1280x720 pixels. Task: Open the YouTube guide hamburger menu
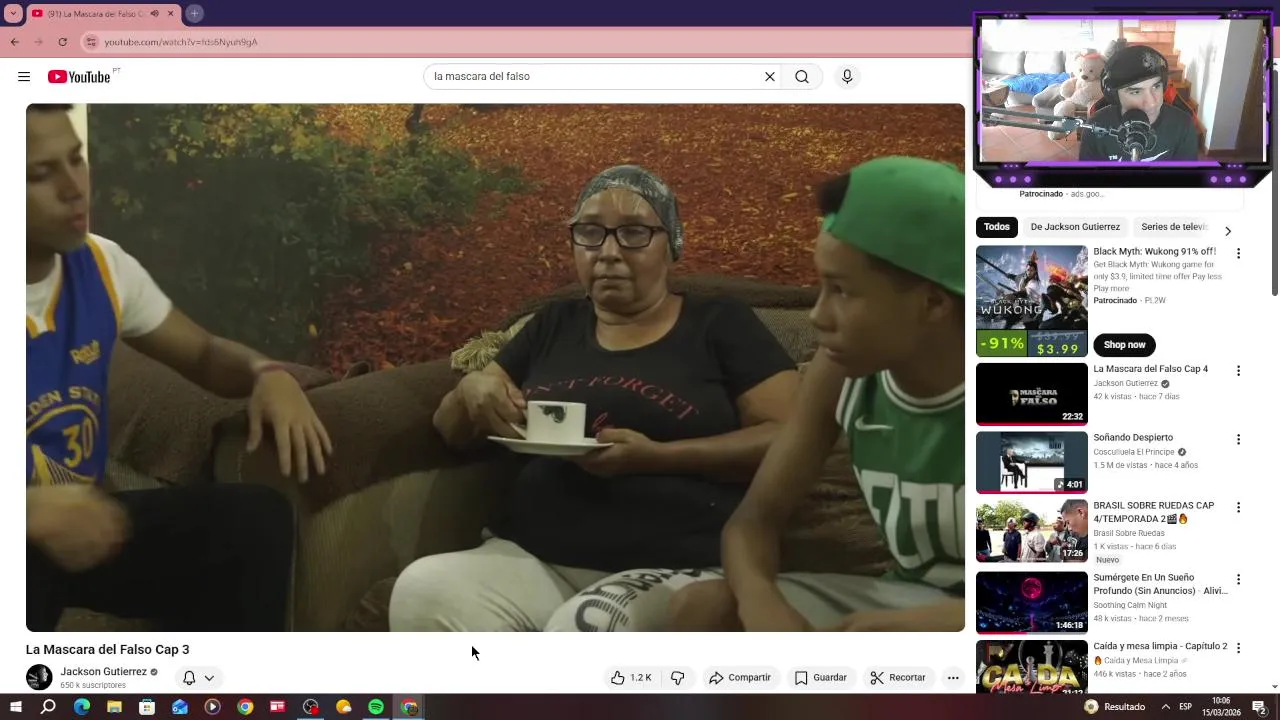coord(24,77)
